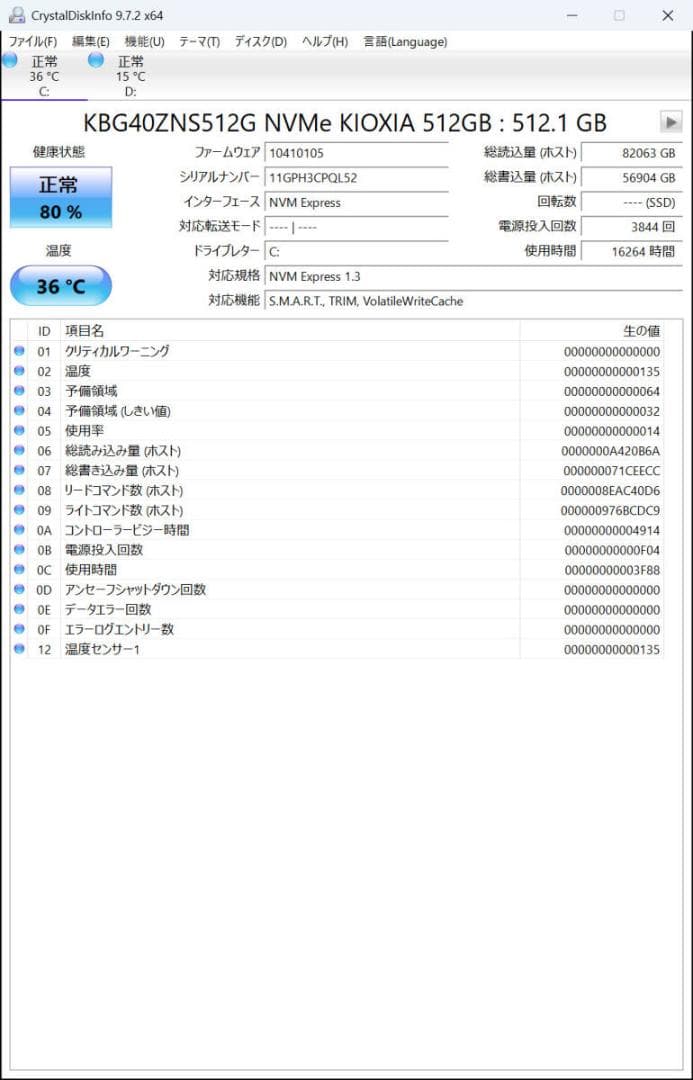Click status orb for ID 09 ライトコマンド数
The height and width of the screenshot is (1080, 693).
click(x=19, y=510)
